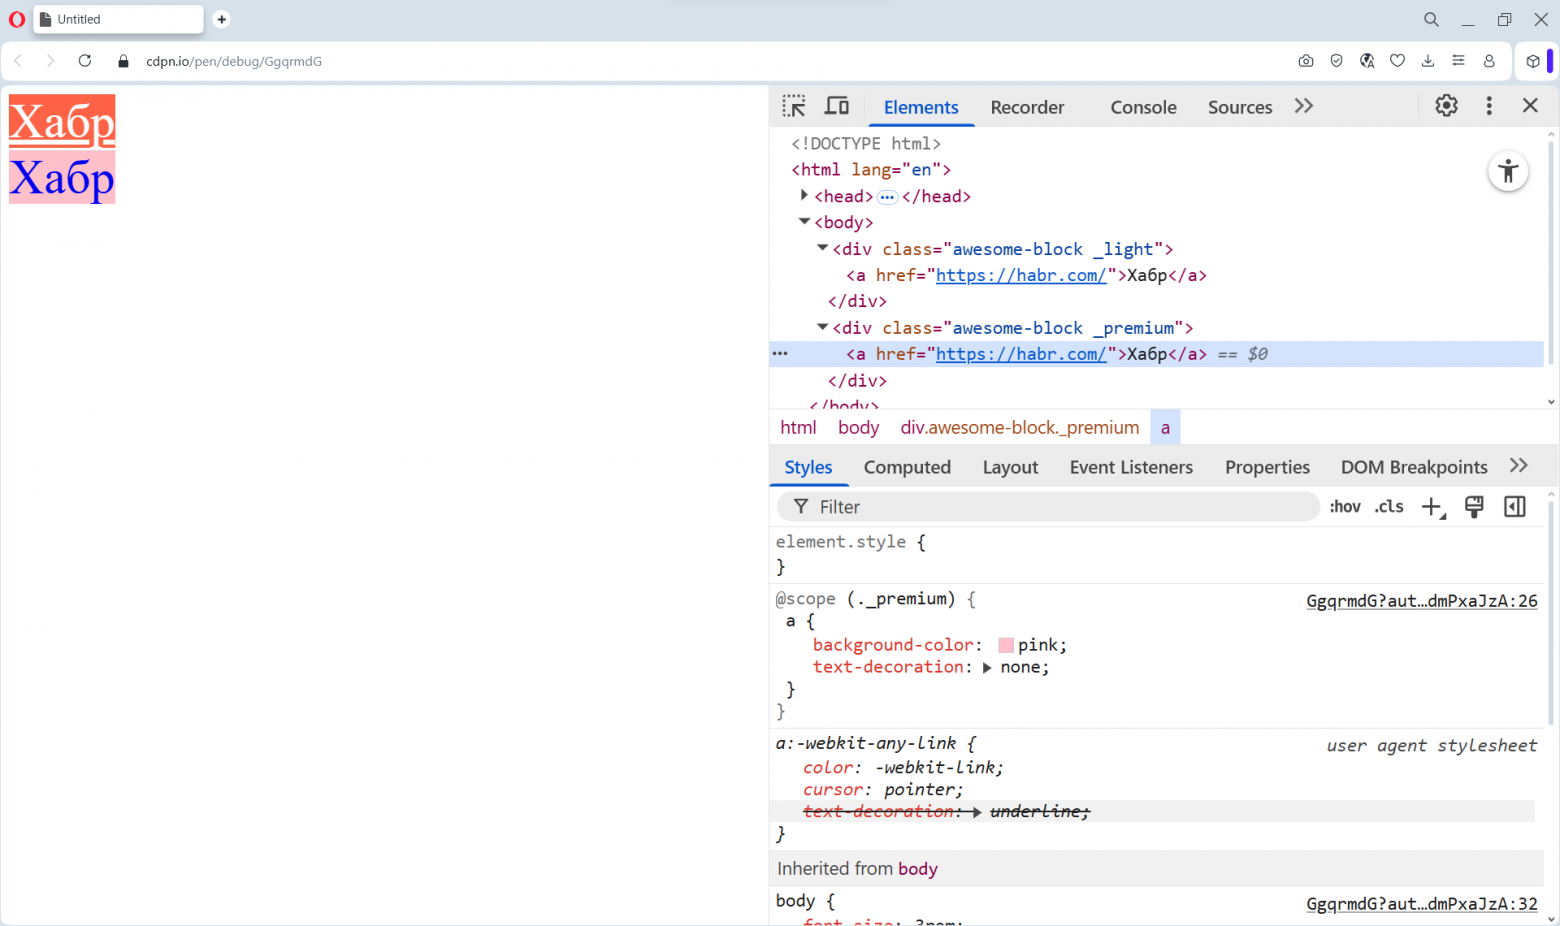This screenshot has width=1560, height=926.
Task: Add new style rule plus icon
Action: 1433,507
